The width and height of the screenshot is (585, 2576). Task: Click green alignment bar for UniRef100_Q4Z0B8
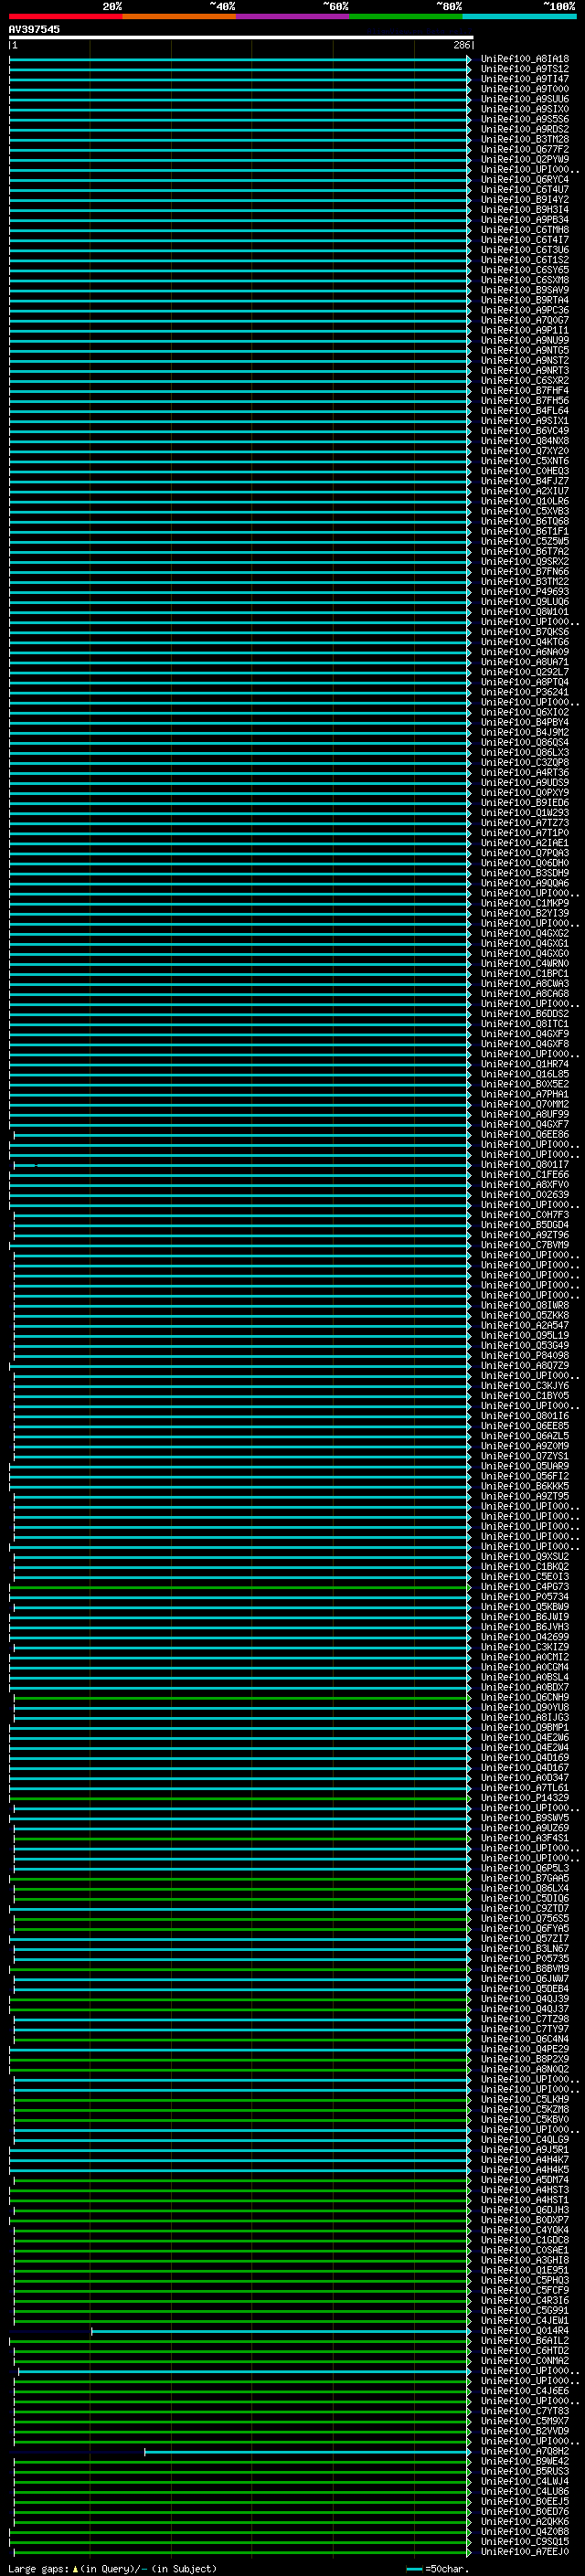coord(240,2532)
